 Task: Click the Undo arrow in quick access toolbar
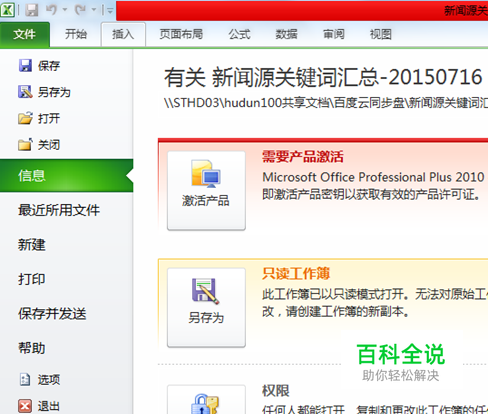[52, 10]
